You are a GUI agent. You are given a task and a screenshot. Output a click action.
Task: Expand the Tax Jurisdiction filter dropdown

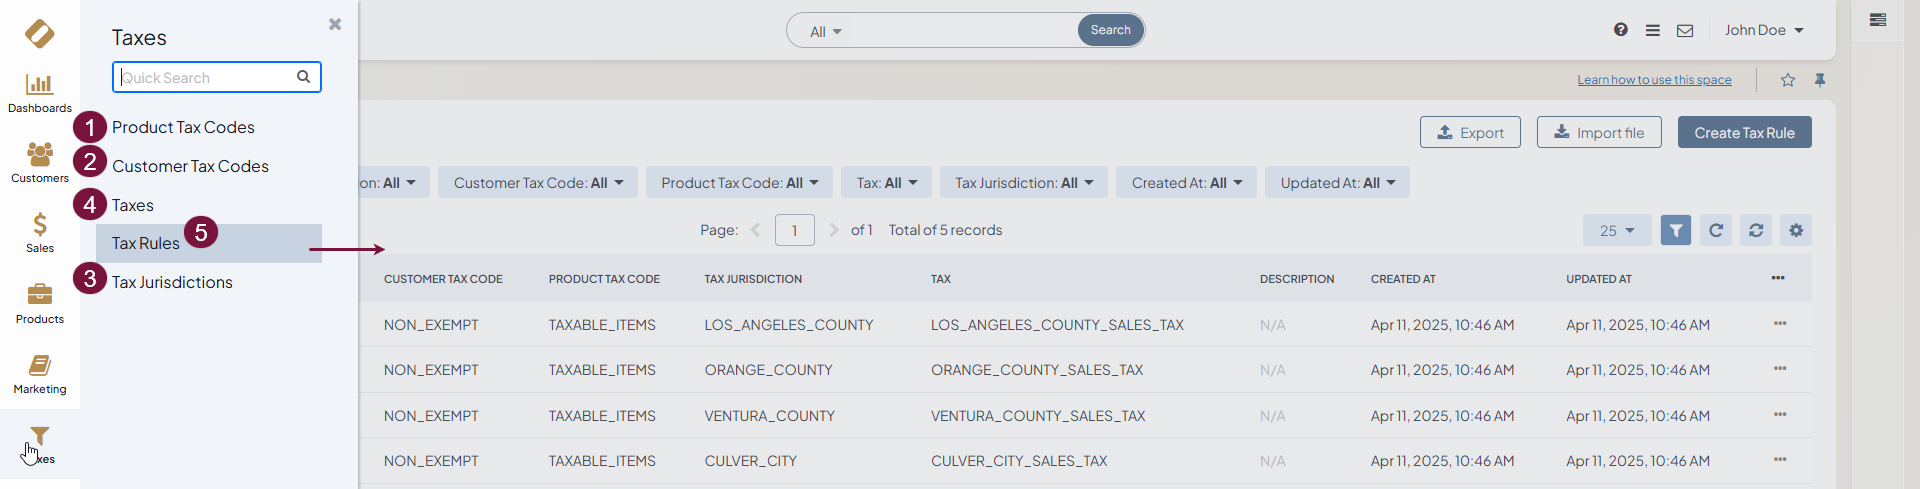pos(1023,183)
